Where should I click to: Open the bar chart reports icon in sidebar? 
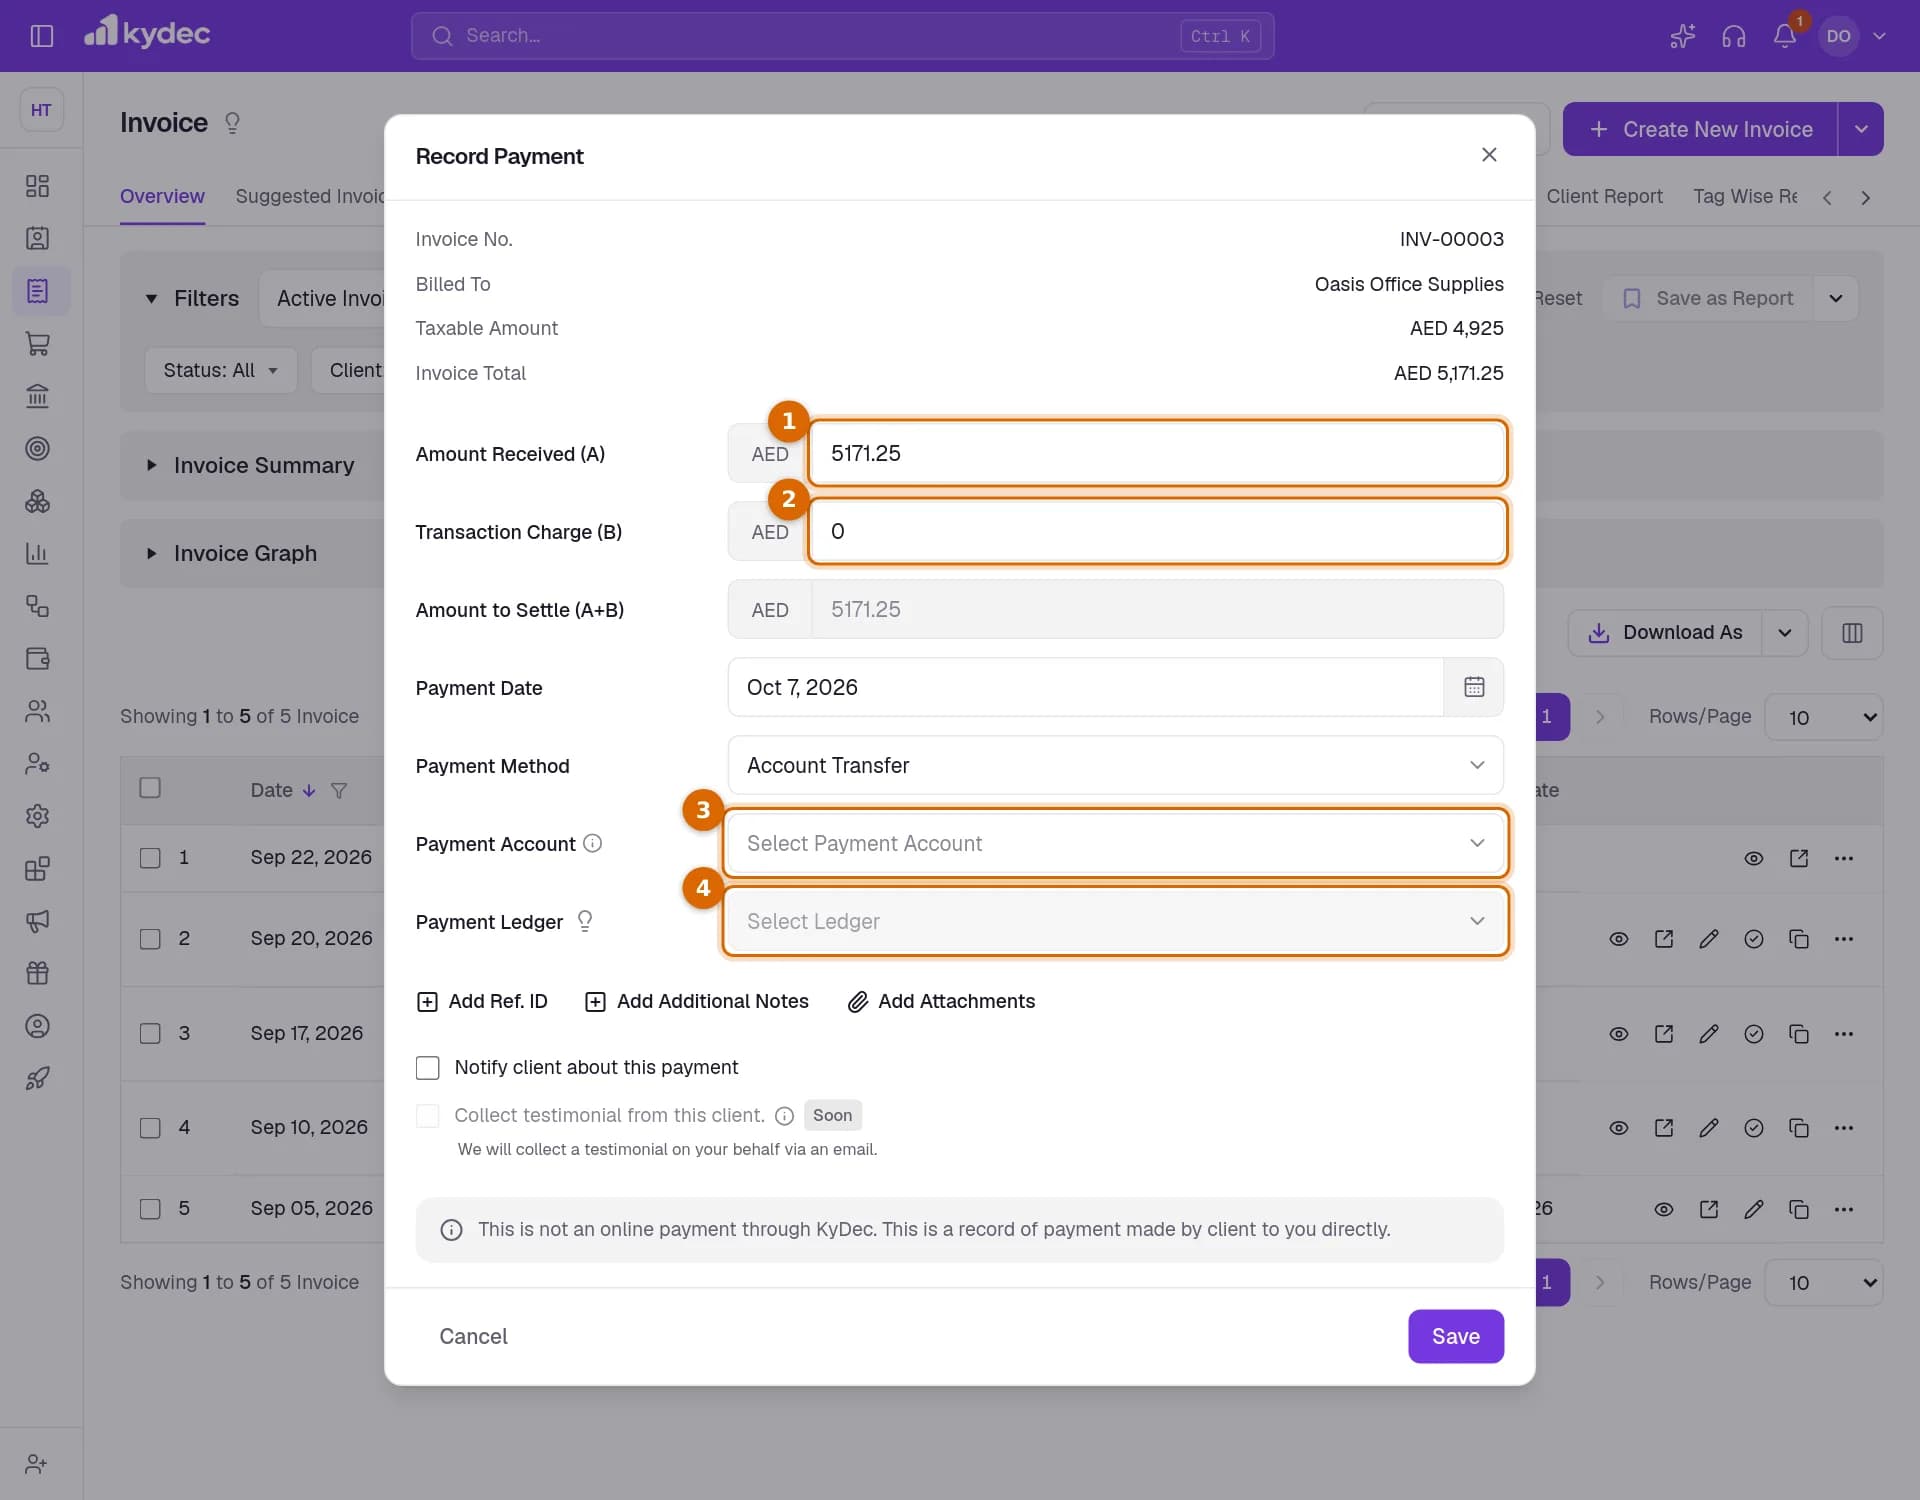37,554
